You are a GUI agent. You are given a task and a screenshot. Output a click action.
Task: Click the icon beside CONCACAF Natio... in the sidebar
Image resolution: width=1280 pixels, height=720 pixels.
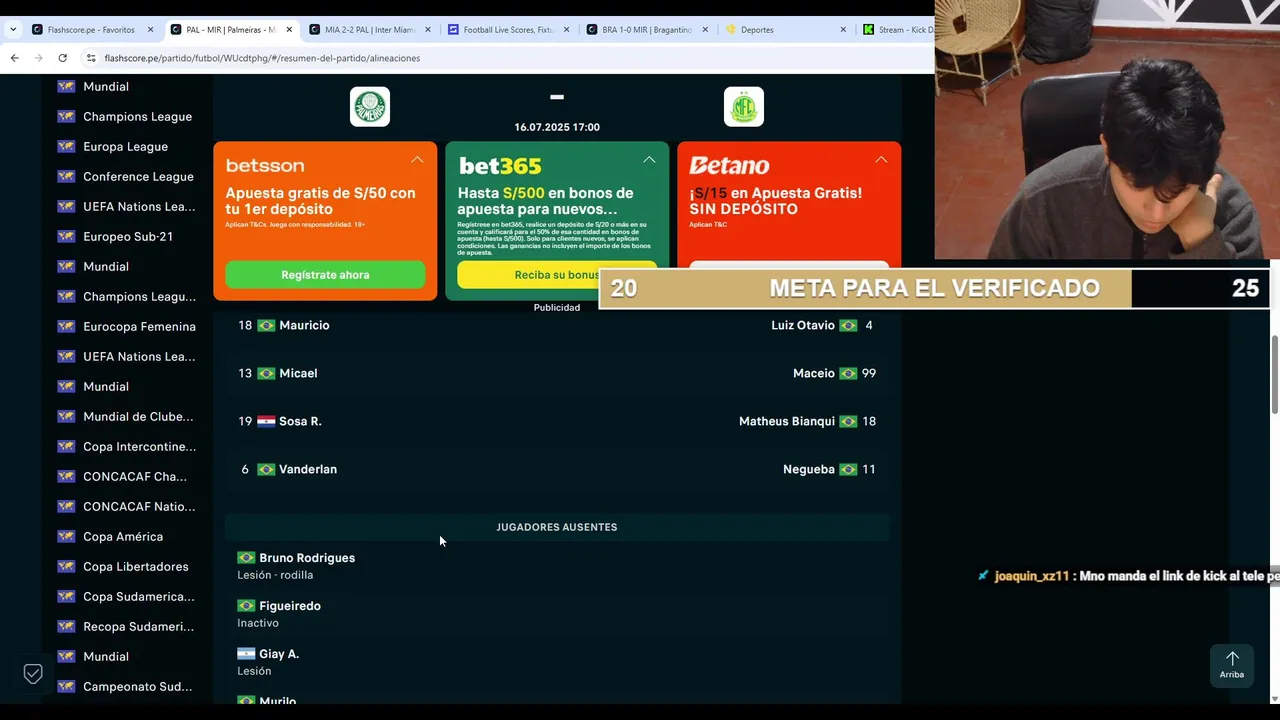point(66,507)
